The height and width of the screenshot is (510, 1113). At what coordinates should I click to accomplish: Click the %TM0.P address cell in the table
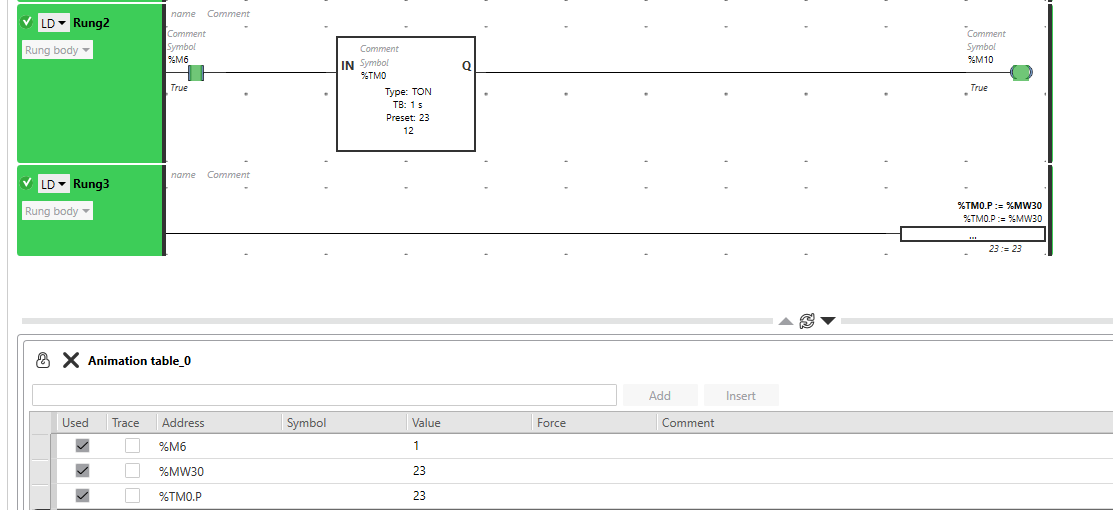[x=219, y=495]
